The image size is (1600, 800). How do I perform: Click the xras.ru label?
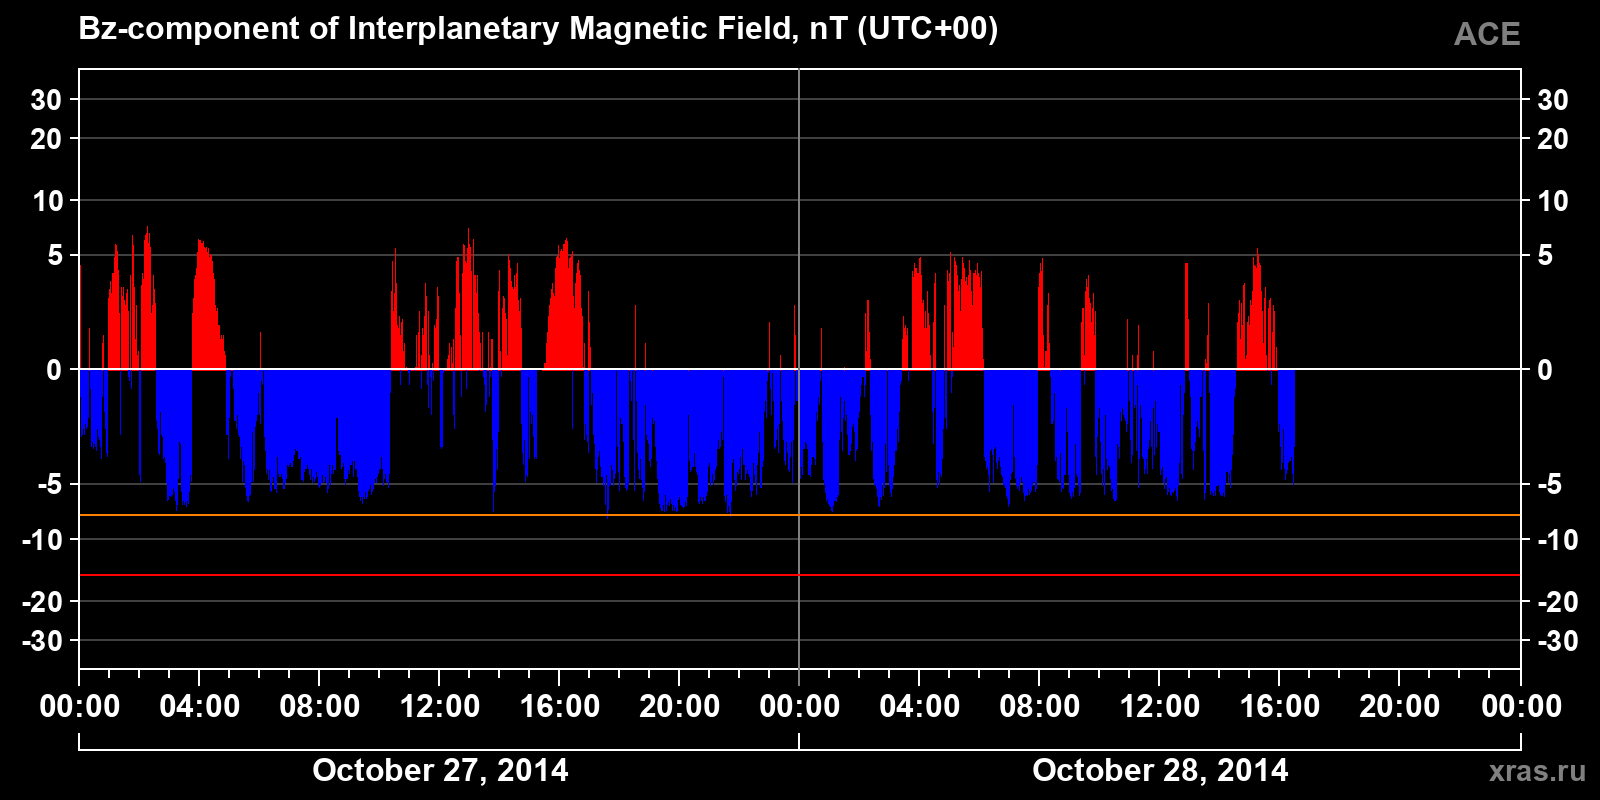pos(1537,770)
